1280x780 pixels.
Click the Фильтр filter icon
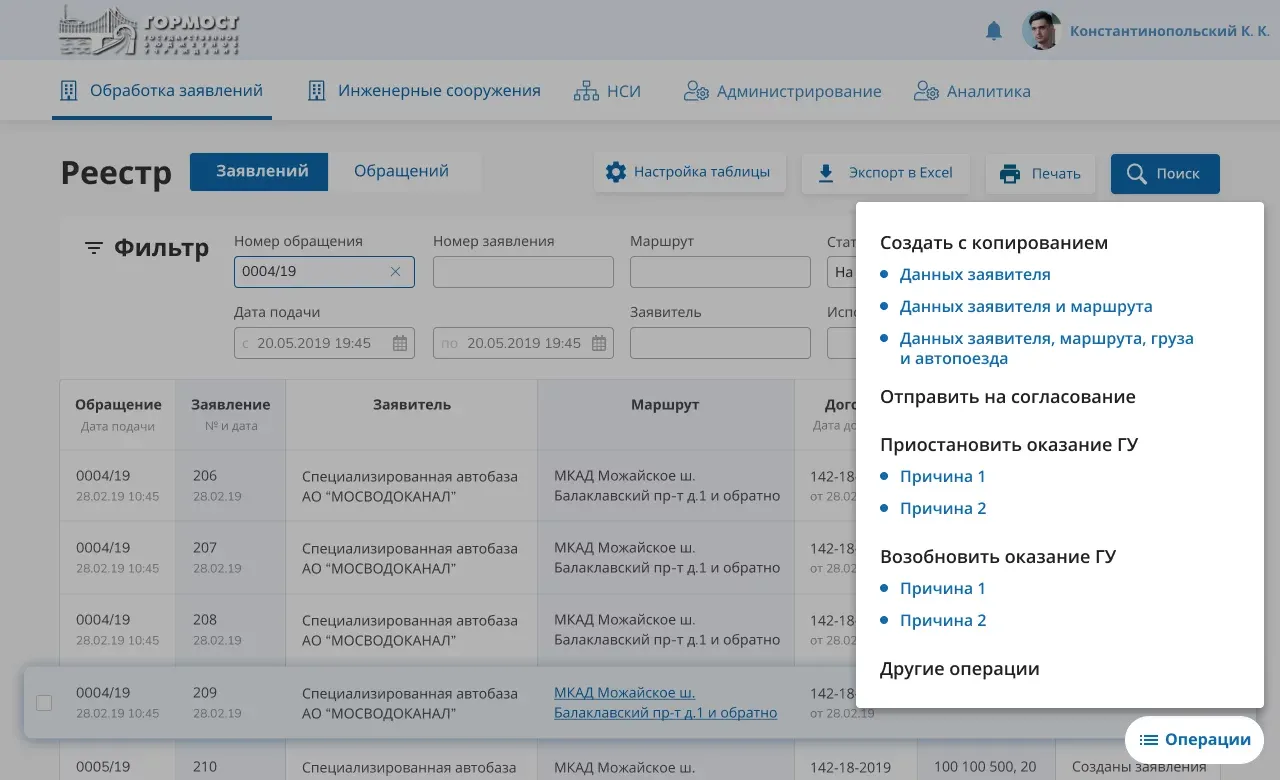tap(94, 248)
